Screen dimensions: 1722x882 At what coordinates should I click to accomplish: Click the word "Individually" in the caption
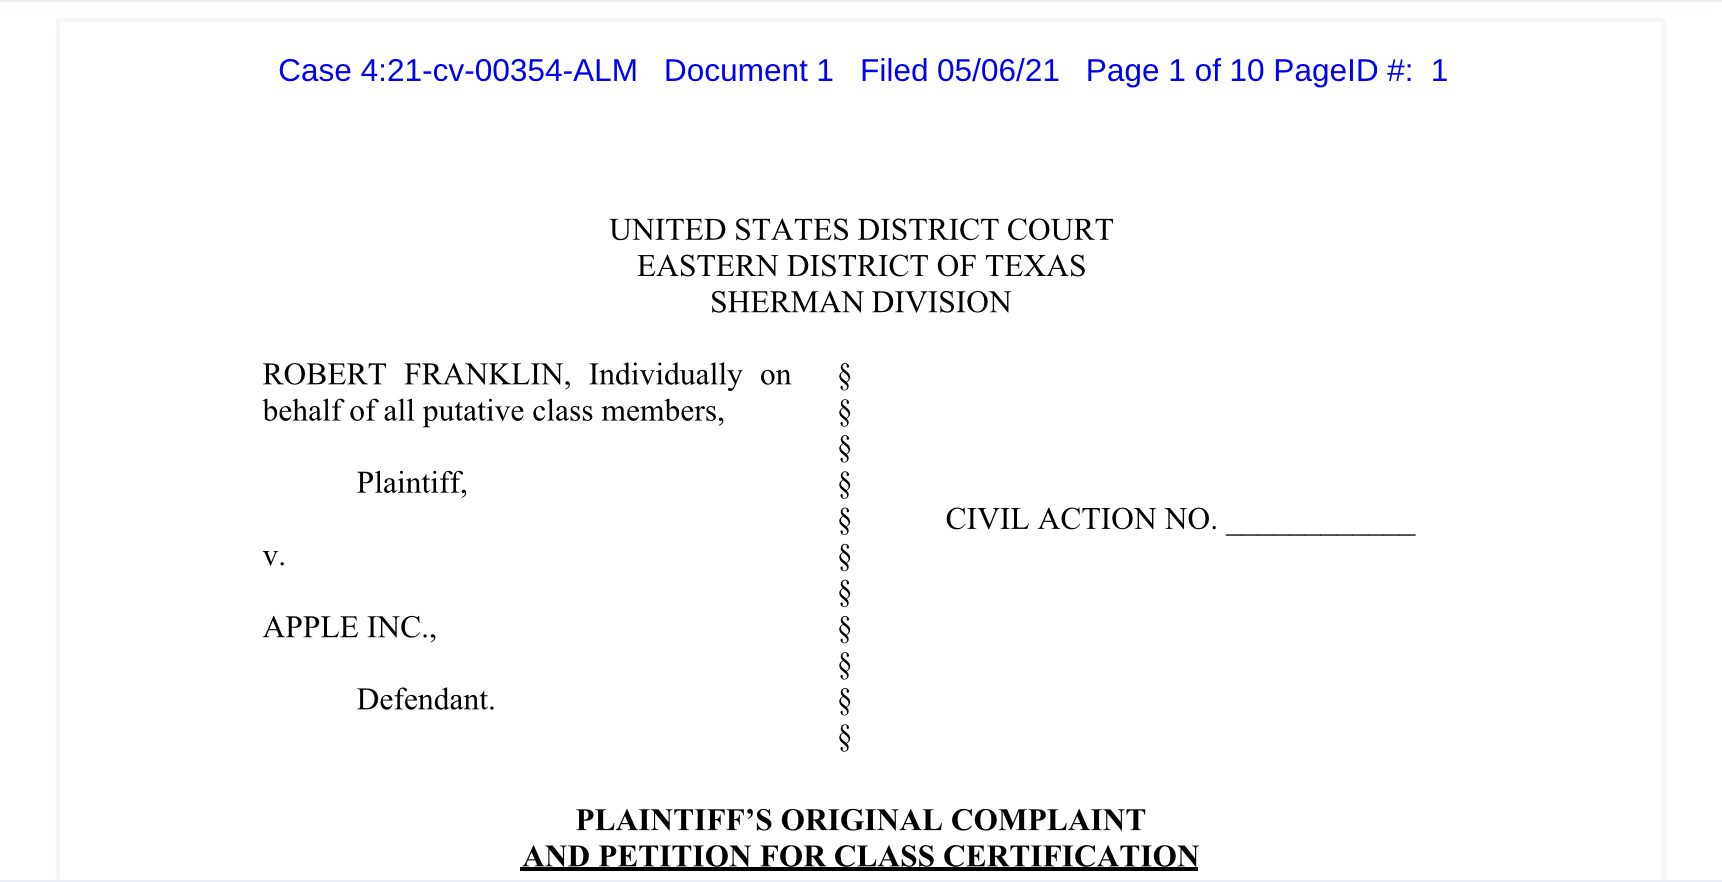[665, 375]
